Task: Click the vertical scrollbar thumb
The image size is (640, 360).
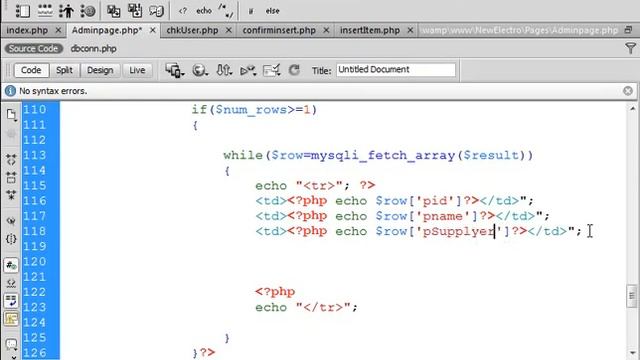Action: [x=632, y=296]
